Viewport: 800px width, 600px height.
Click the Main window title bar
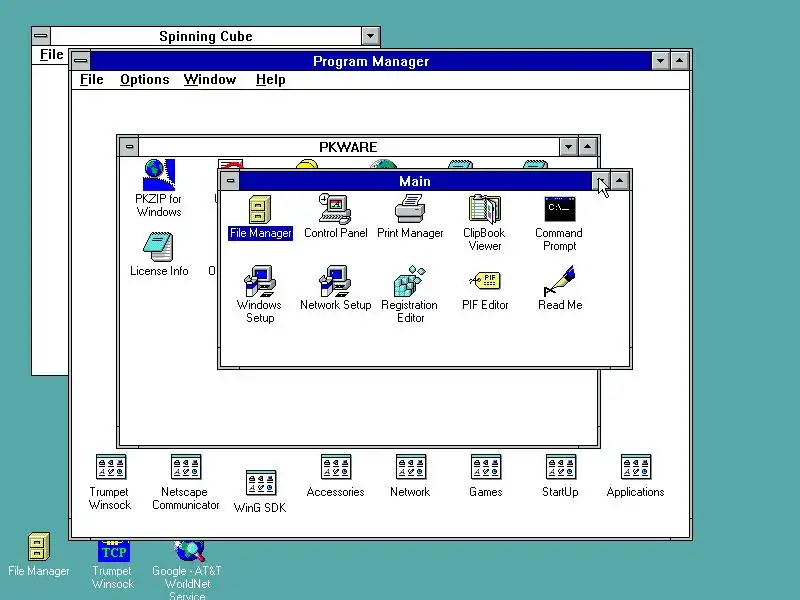click(415, 181)
